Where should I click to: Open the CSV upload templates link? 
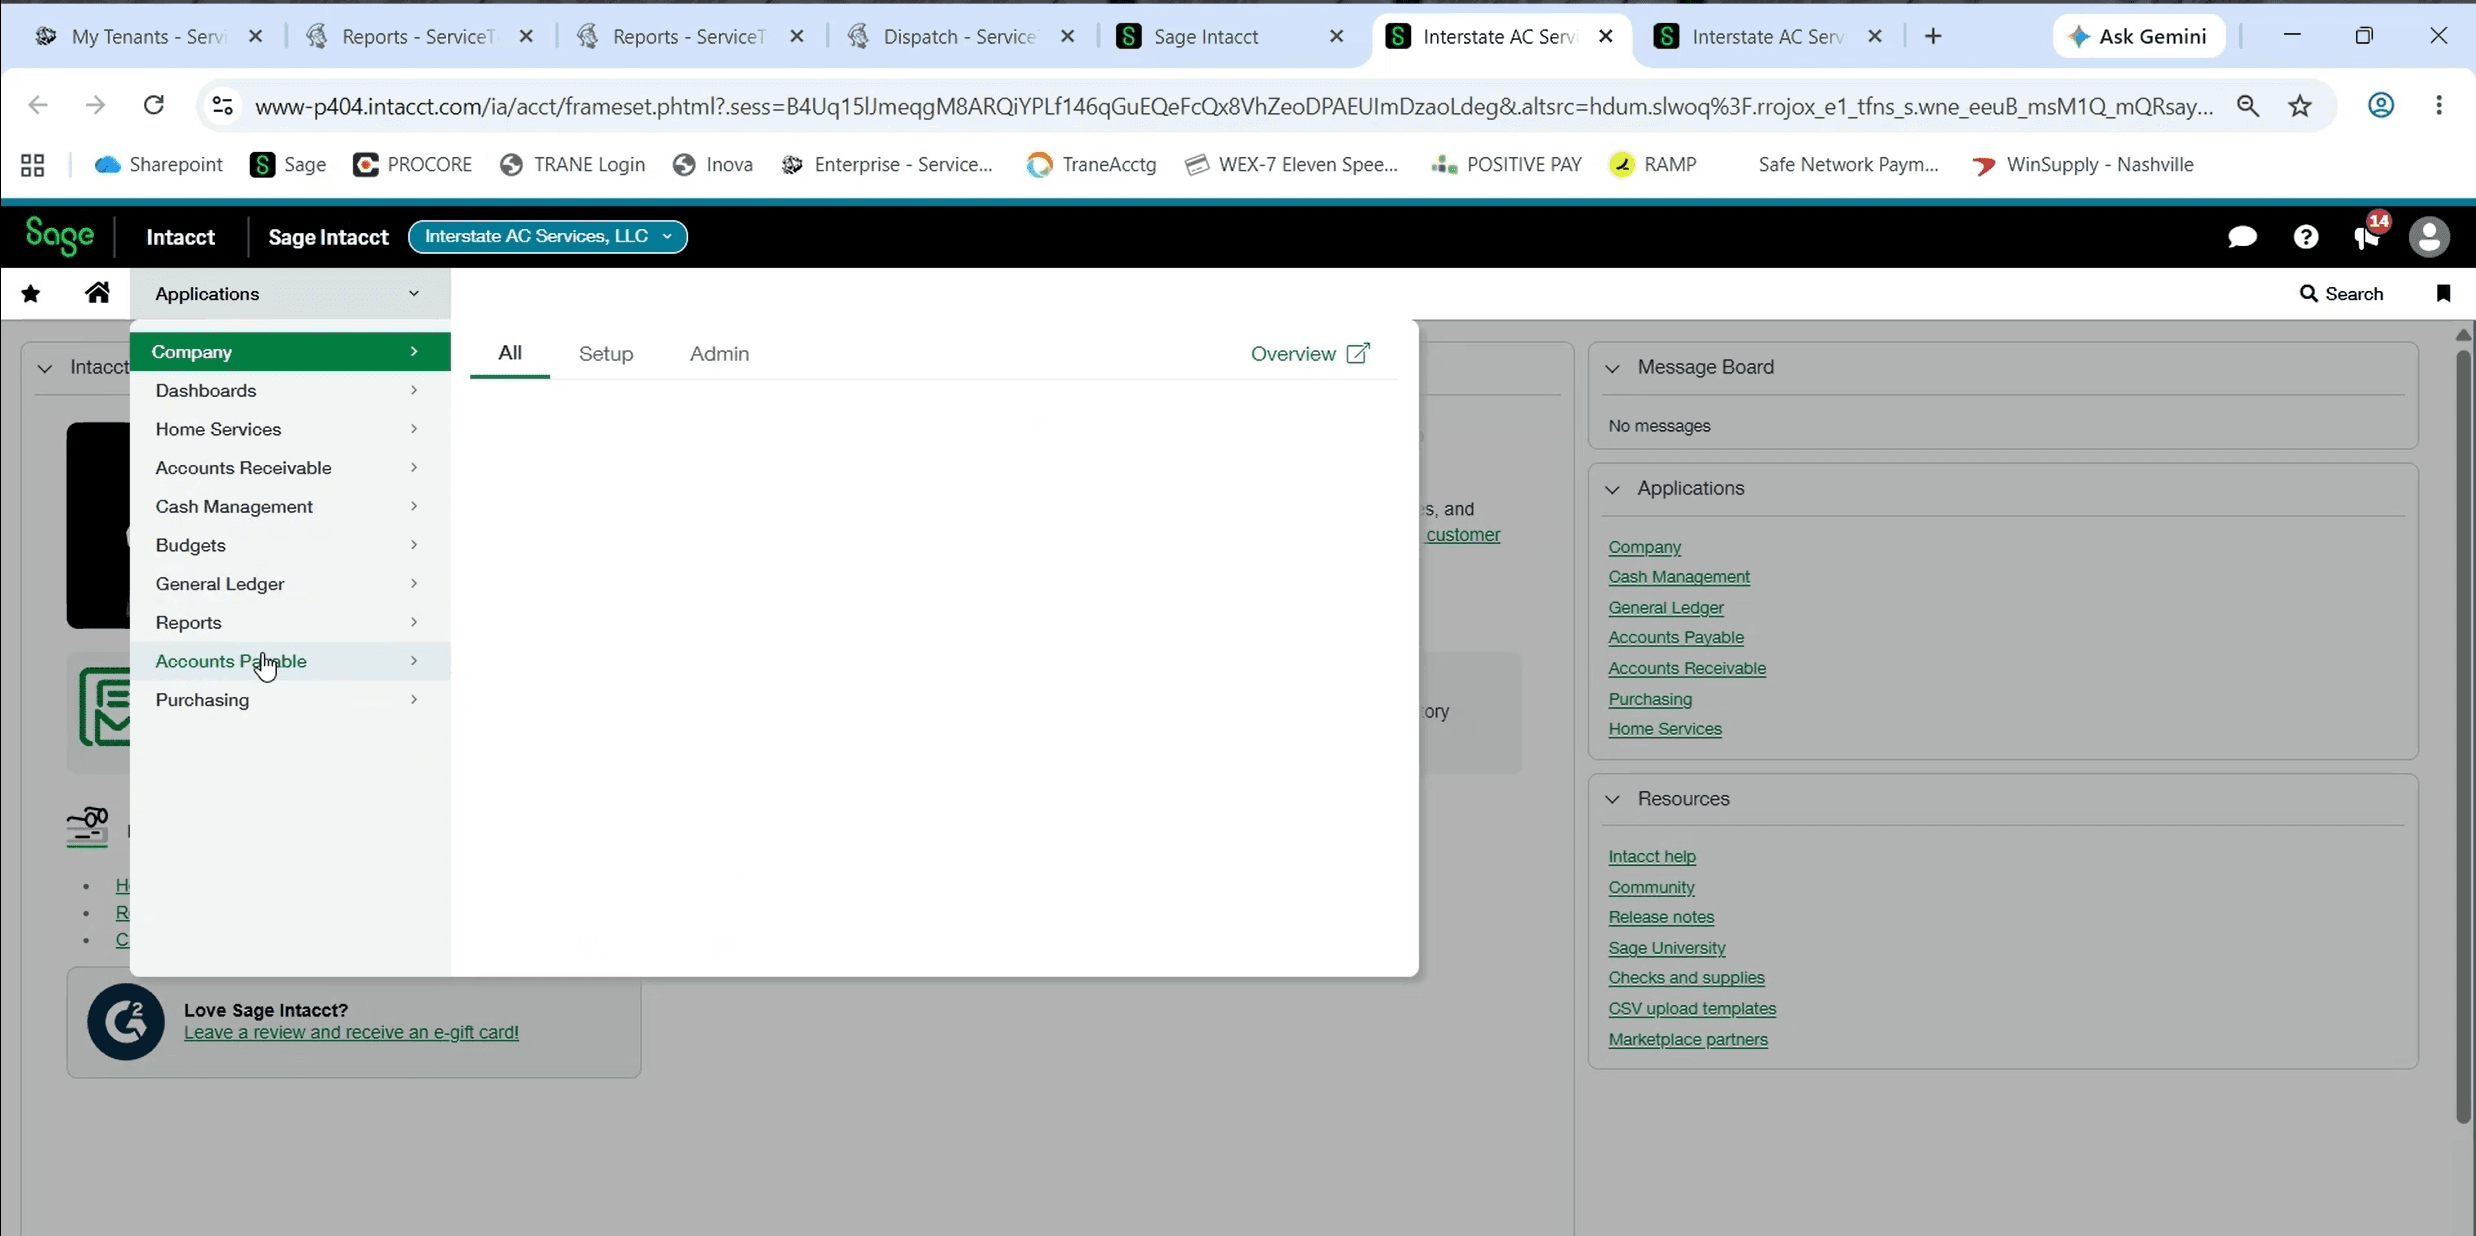[1691, 1009]
